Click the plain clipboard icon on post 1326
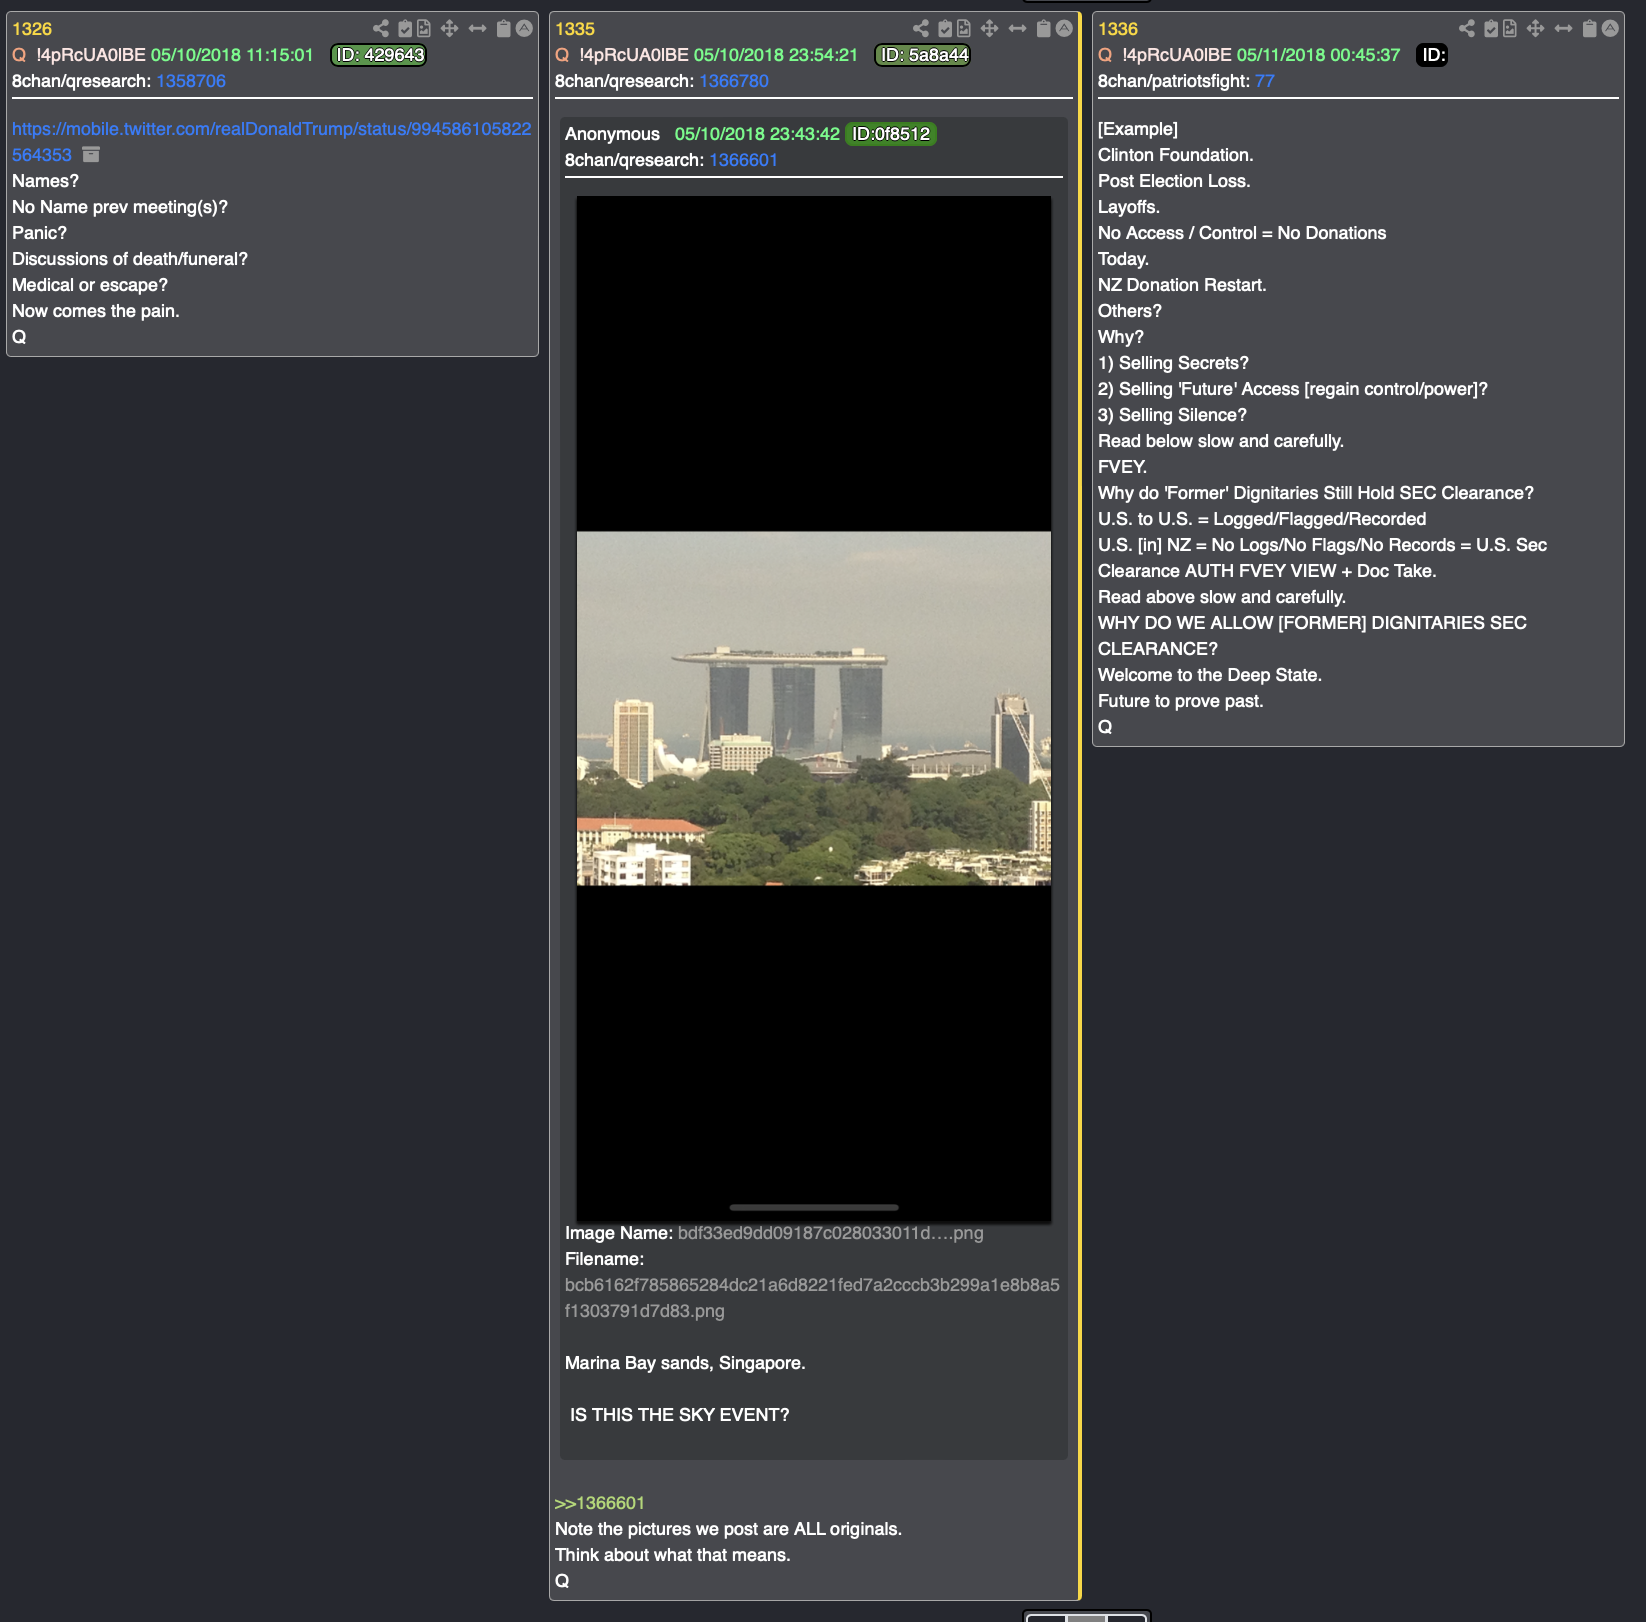 504,29
